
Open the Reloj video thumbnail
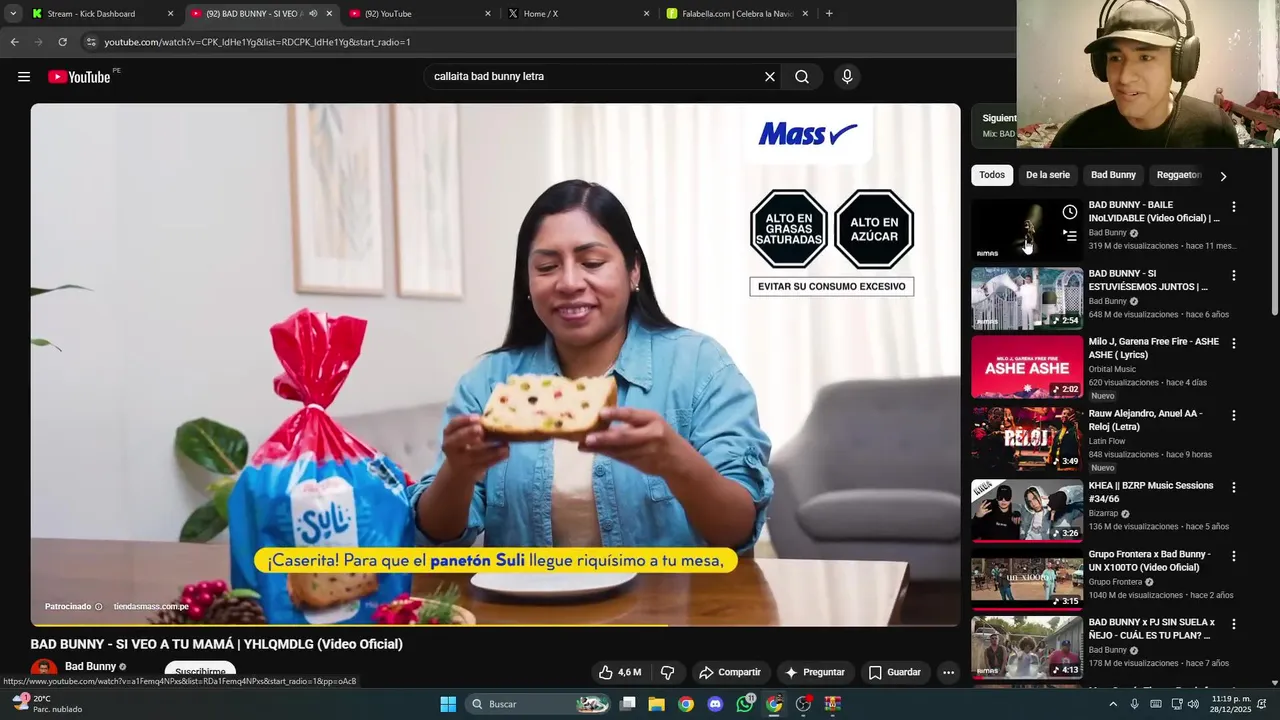[1027, 438]
